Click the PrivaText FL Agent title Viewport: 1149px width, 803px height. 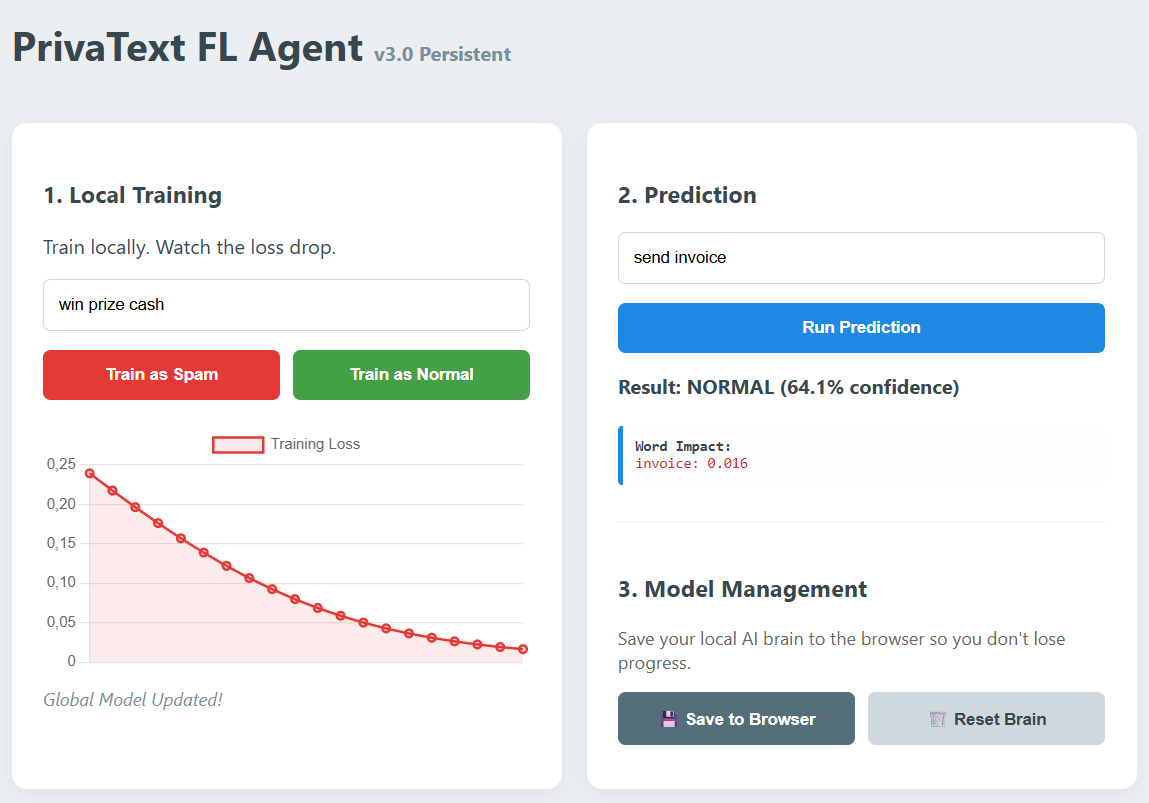[188, 48]
